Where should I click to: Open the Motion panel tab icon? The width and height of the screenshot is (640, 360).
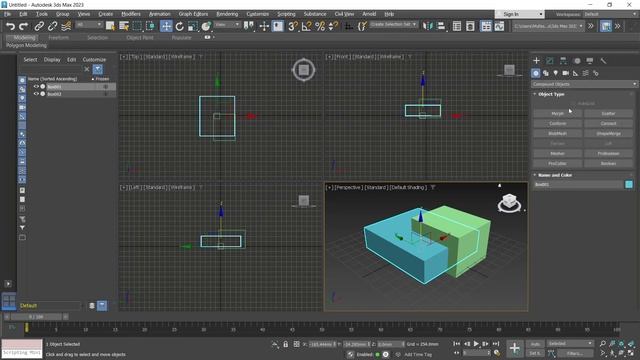pos(577,60)
